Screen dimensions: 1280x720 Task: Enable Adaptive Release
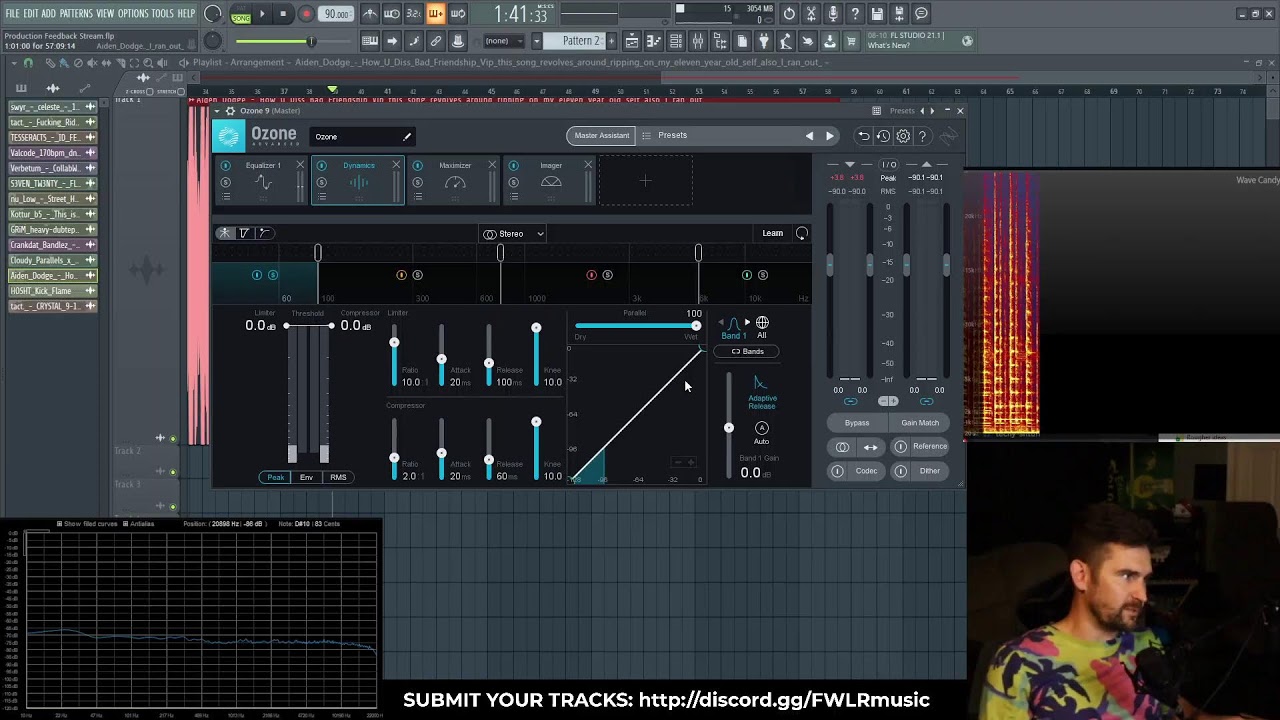[761, 393]
